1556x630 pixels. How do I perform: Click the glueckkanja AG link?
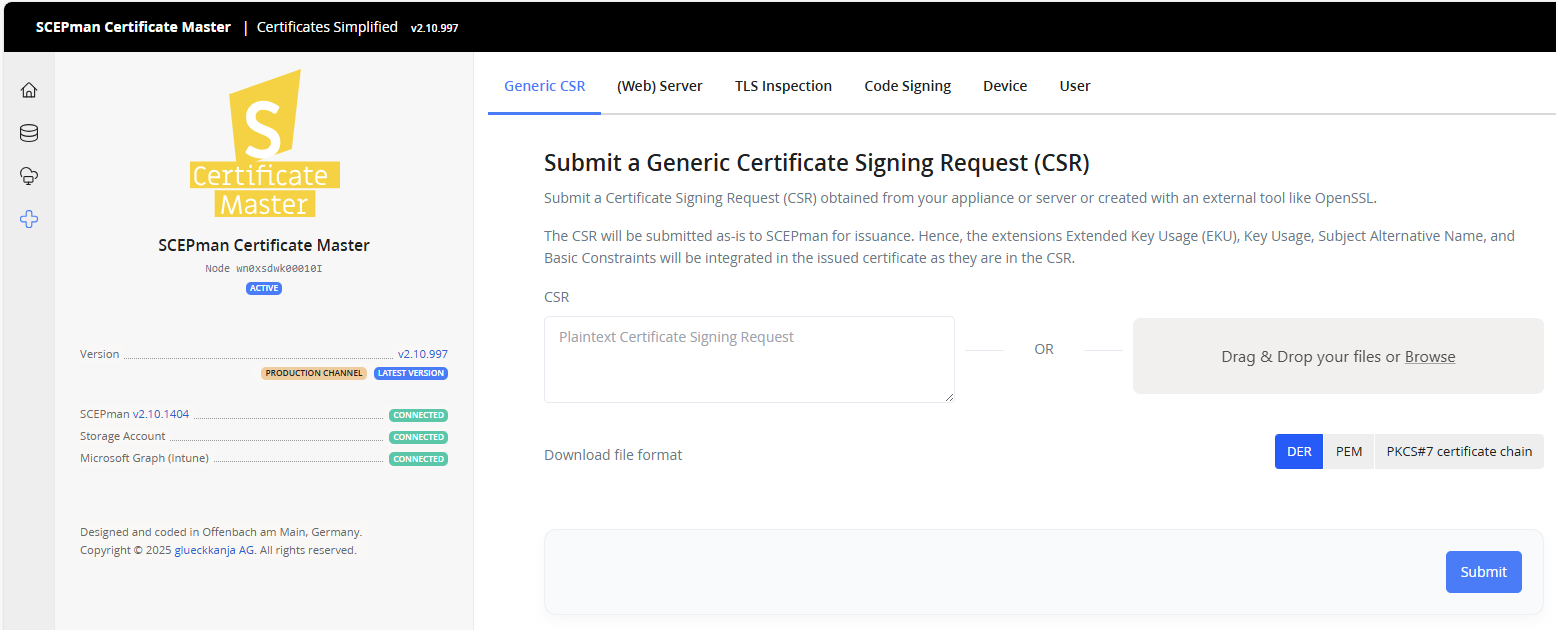coord(214,550)
